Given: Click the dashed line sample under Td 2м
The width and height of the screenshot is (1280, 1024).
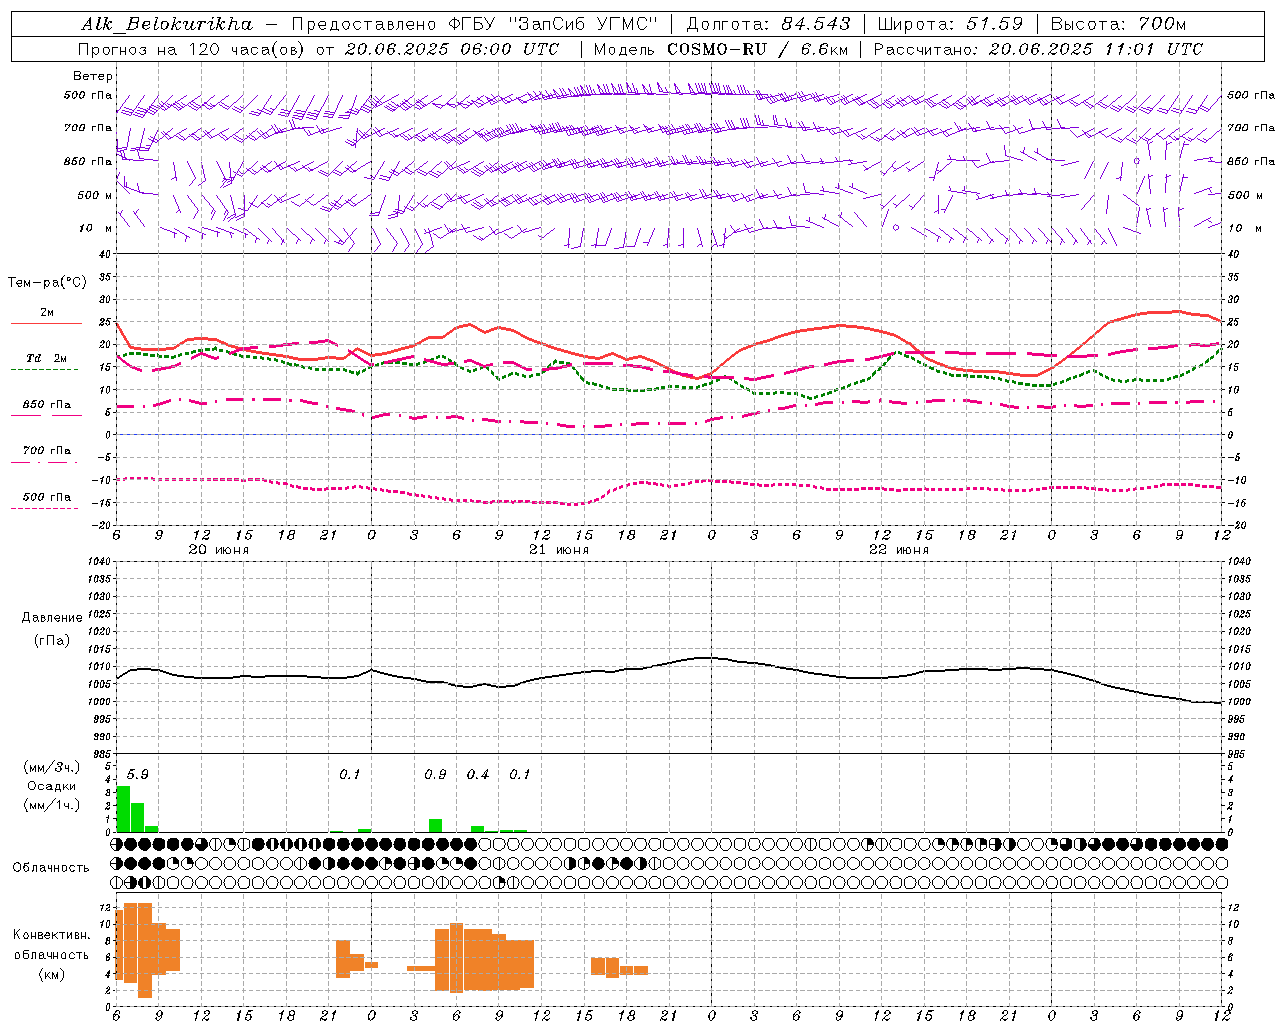Looking at the screenshot, I should point(45,369).
